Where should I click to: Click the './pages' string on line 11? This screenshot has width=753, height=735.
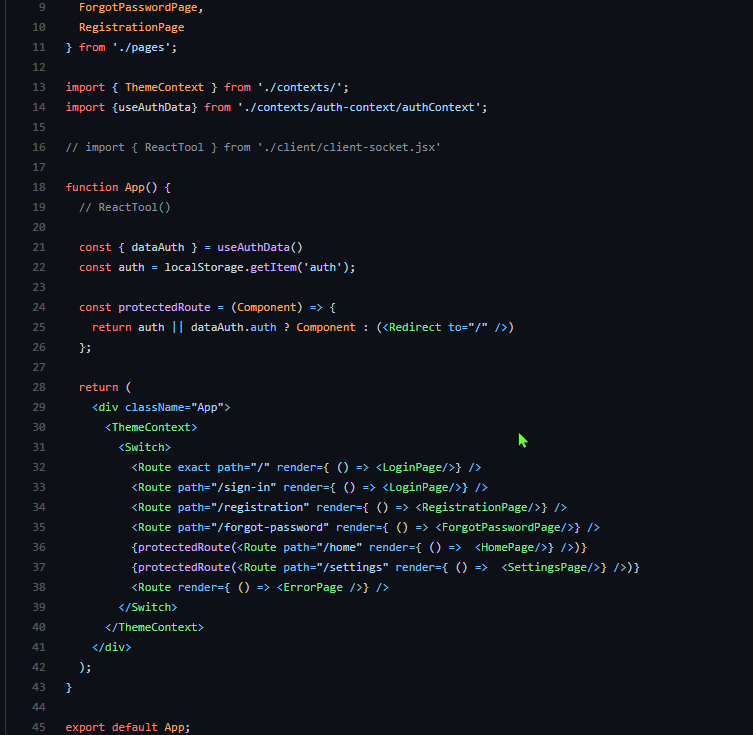pyautogui.click(x=141, y=48)
